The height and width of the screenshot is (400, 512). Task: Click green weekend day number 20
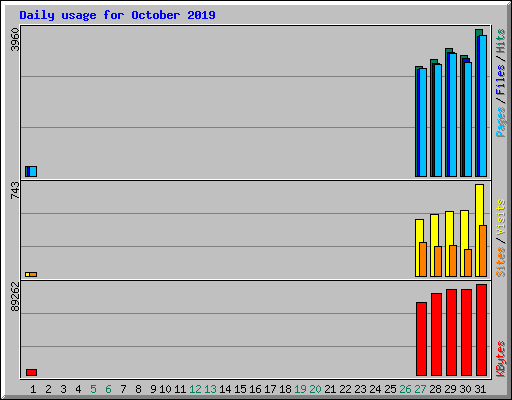315,389
